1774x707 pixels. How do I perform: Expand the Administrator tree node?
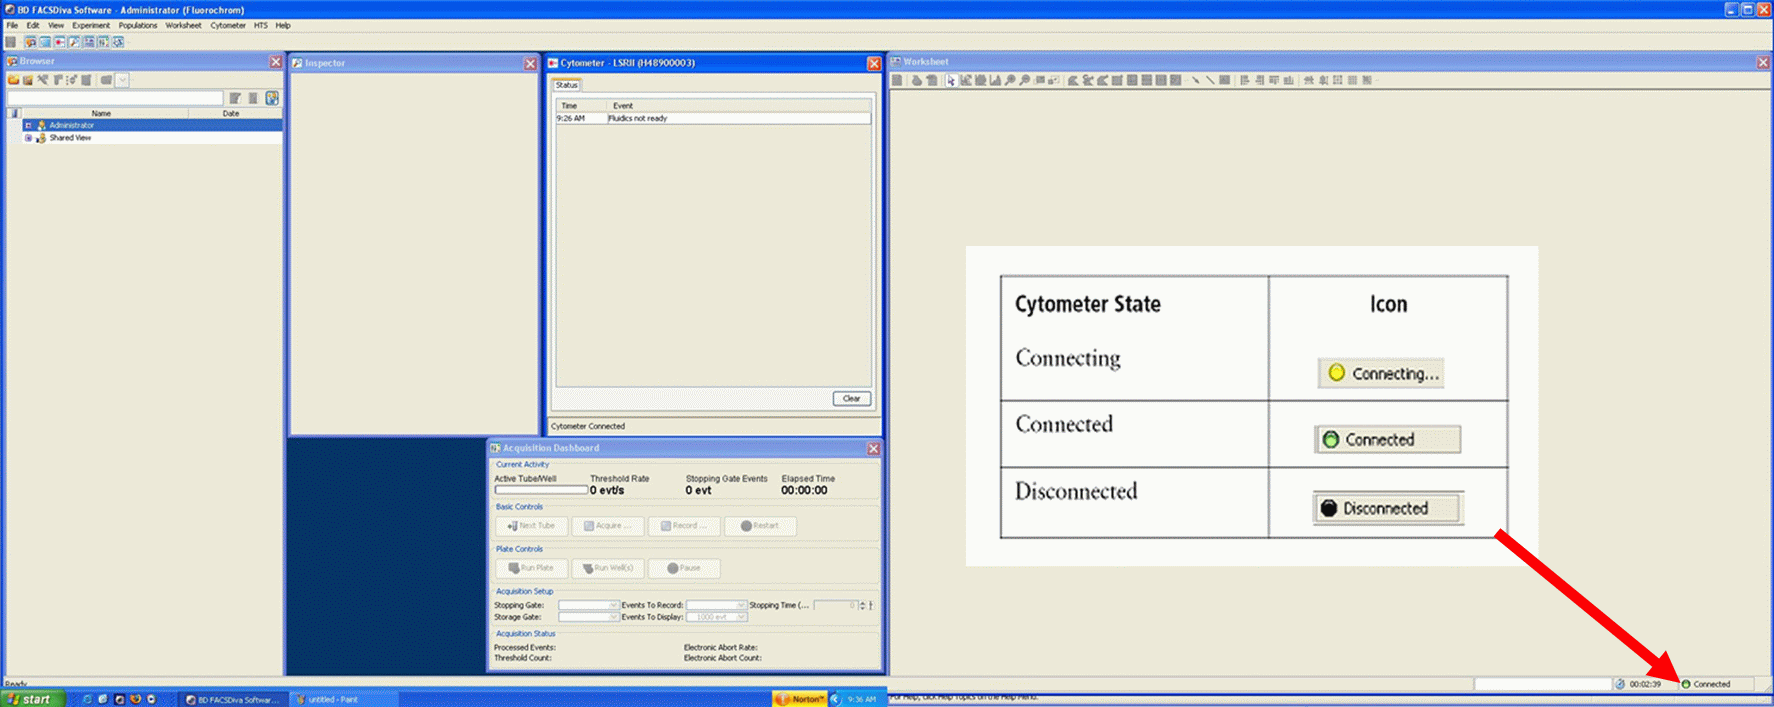28,125
